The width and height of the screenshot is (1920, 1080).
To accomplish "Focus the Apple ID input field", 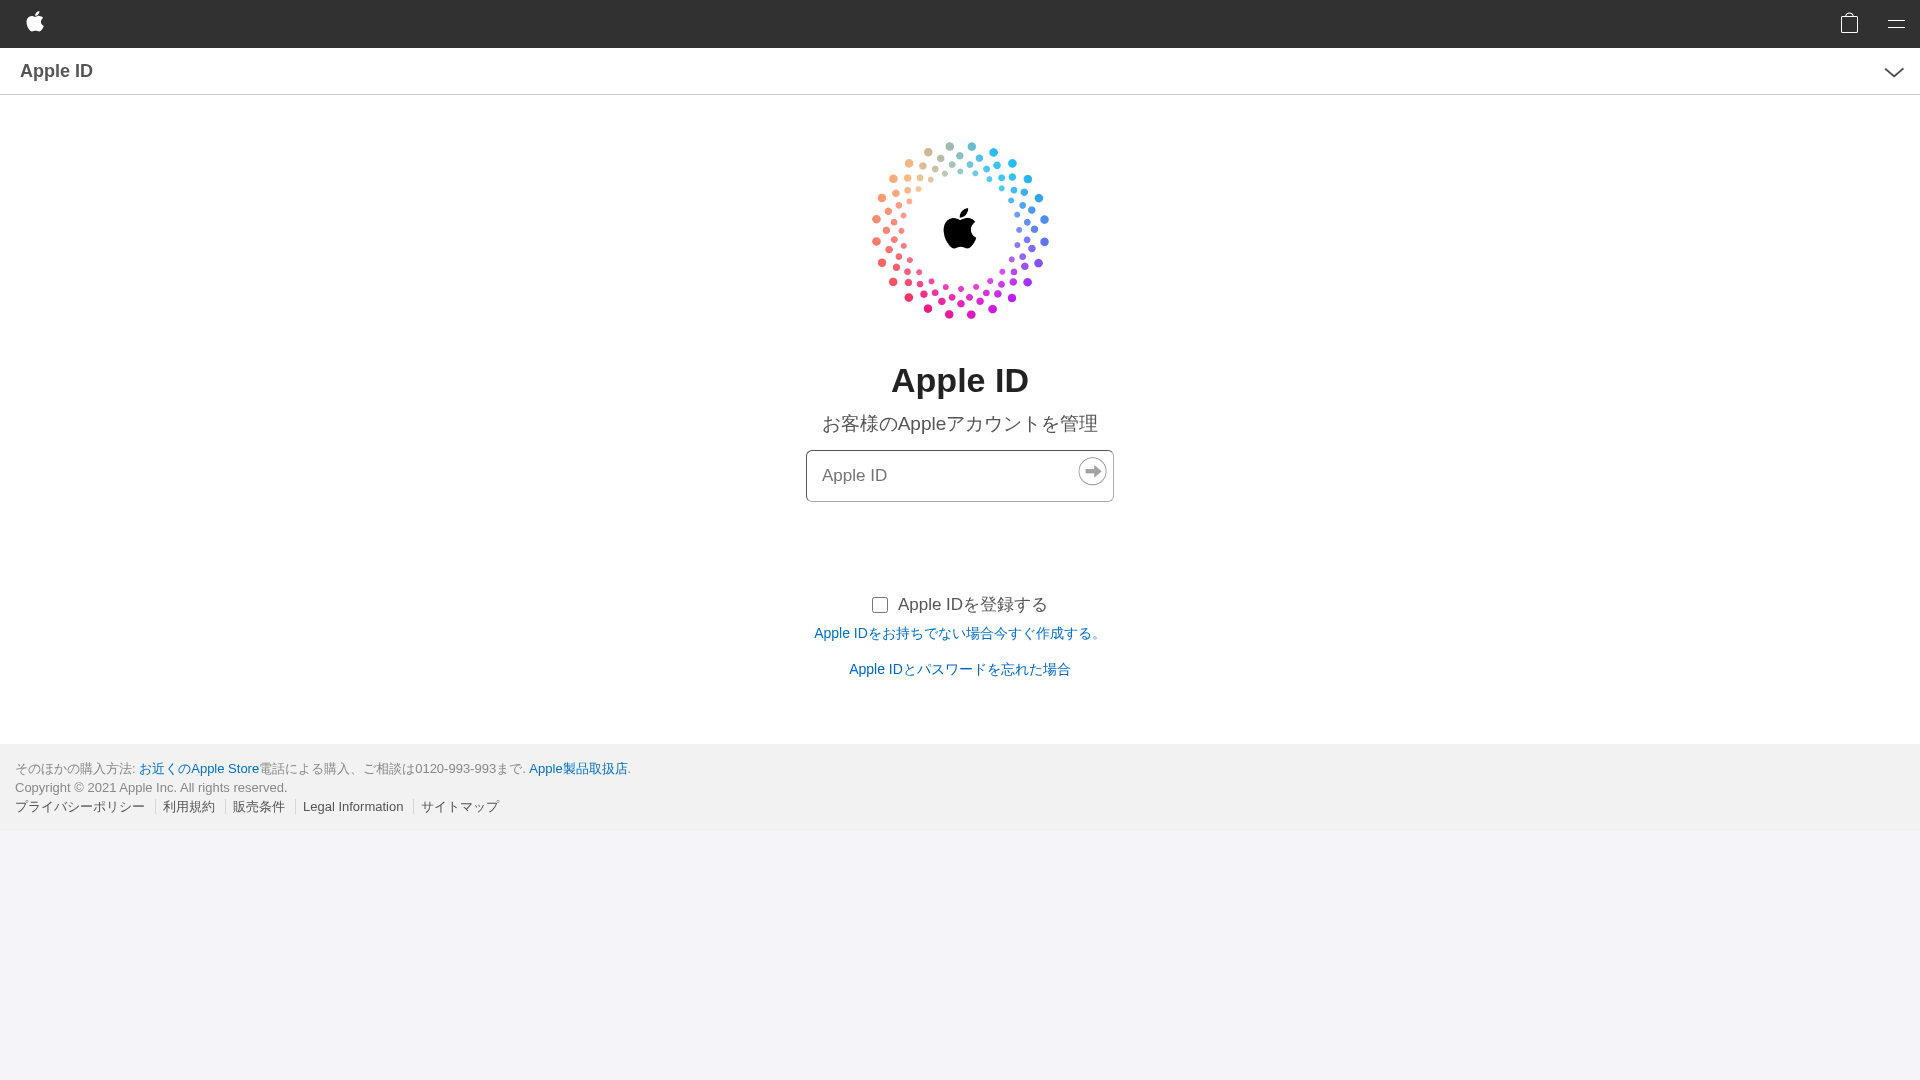I will tap(959, 476).
